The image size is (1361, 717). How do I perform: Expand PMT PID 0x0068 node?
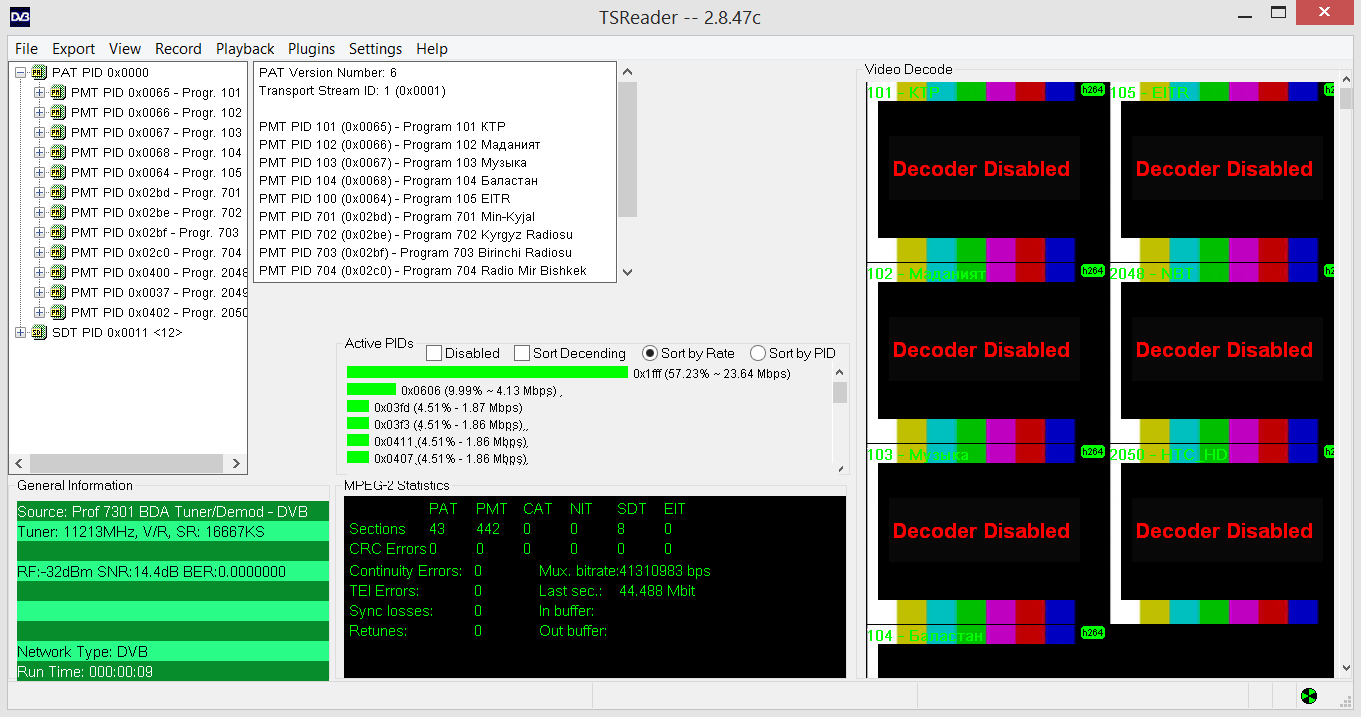[x=40, y=152]
